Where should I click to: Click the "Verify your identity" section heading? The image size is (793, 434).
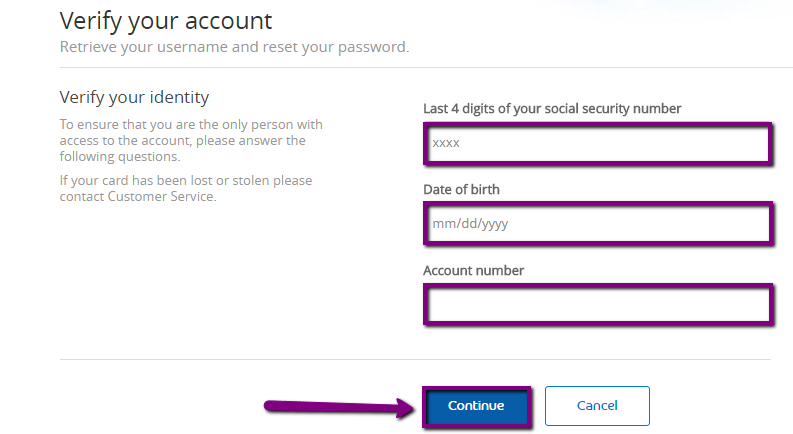click(x=134, y=97)
